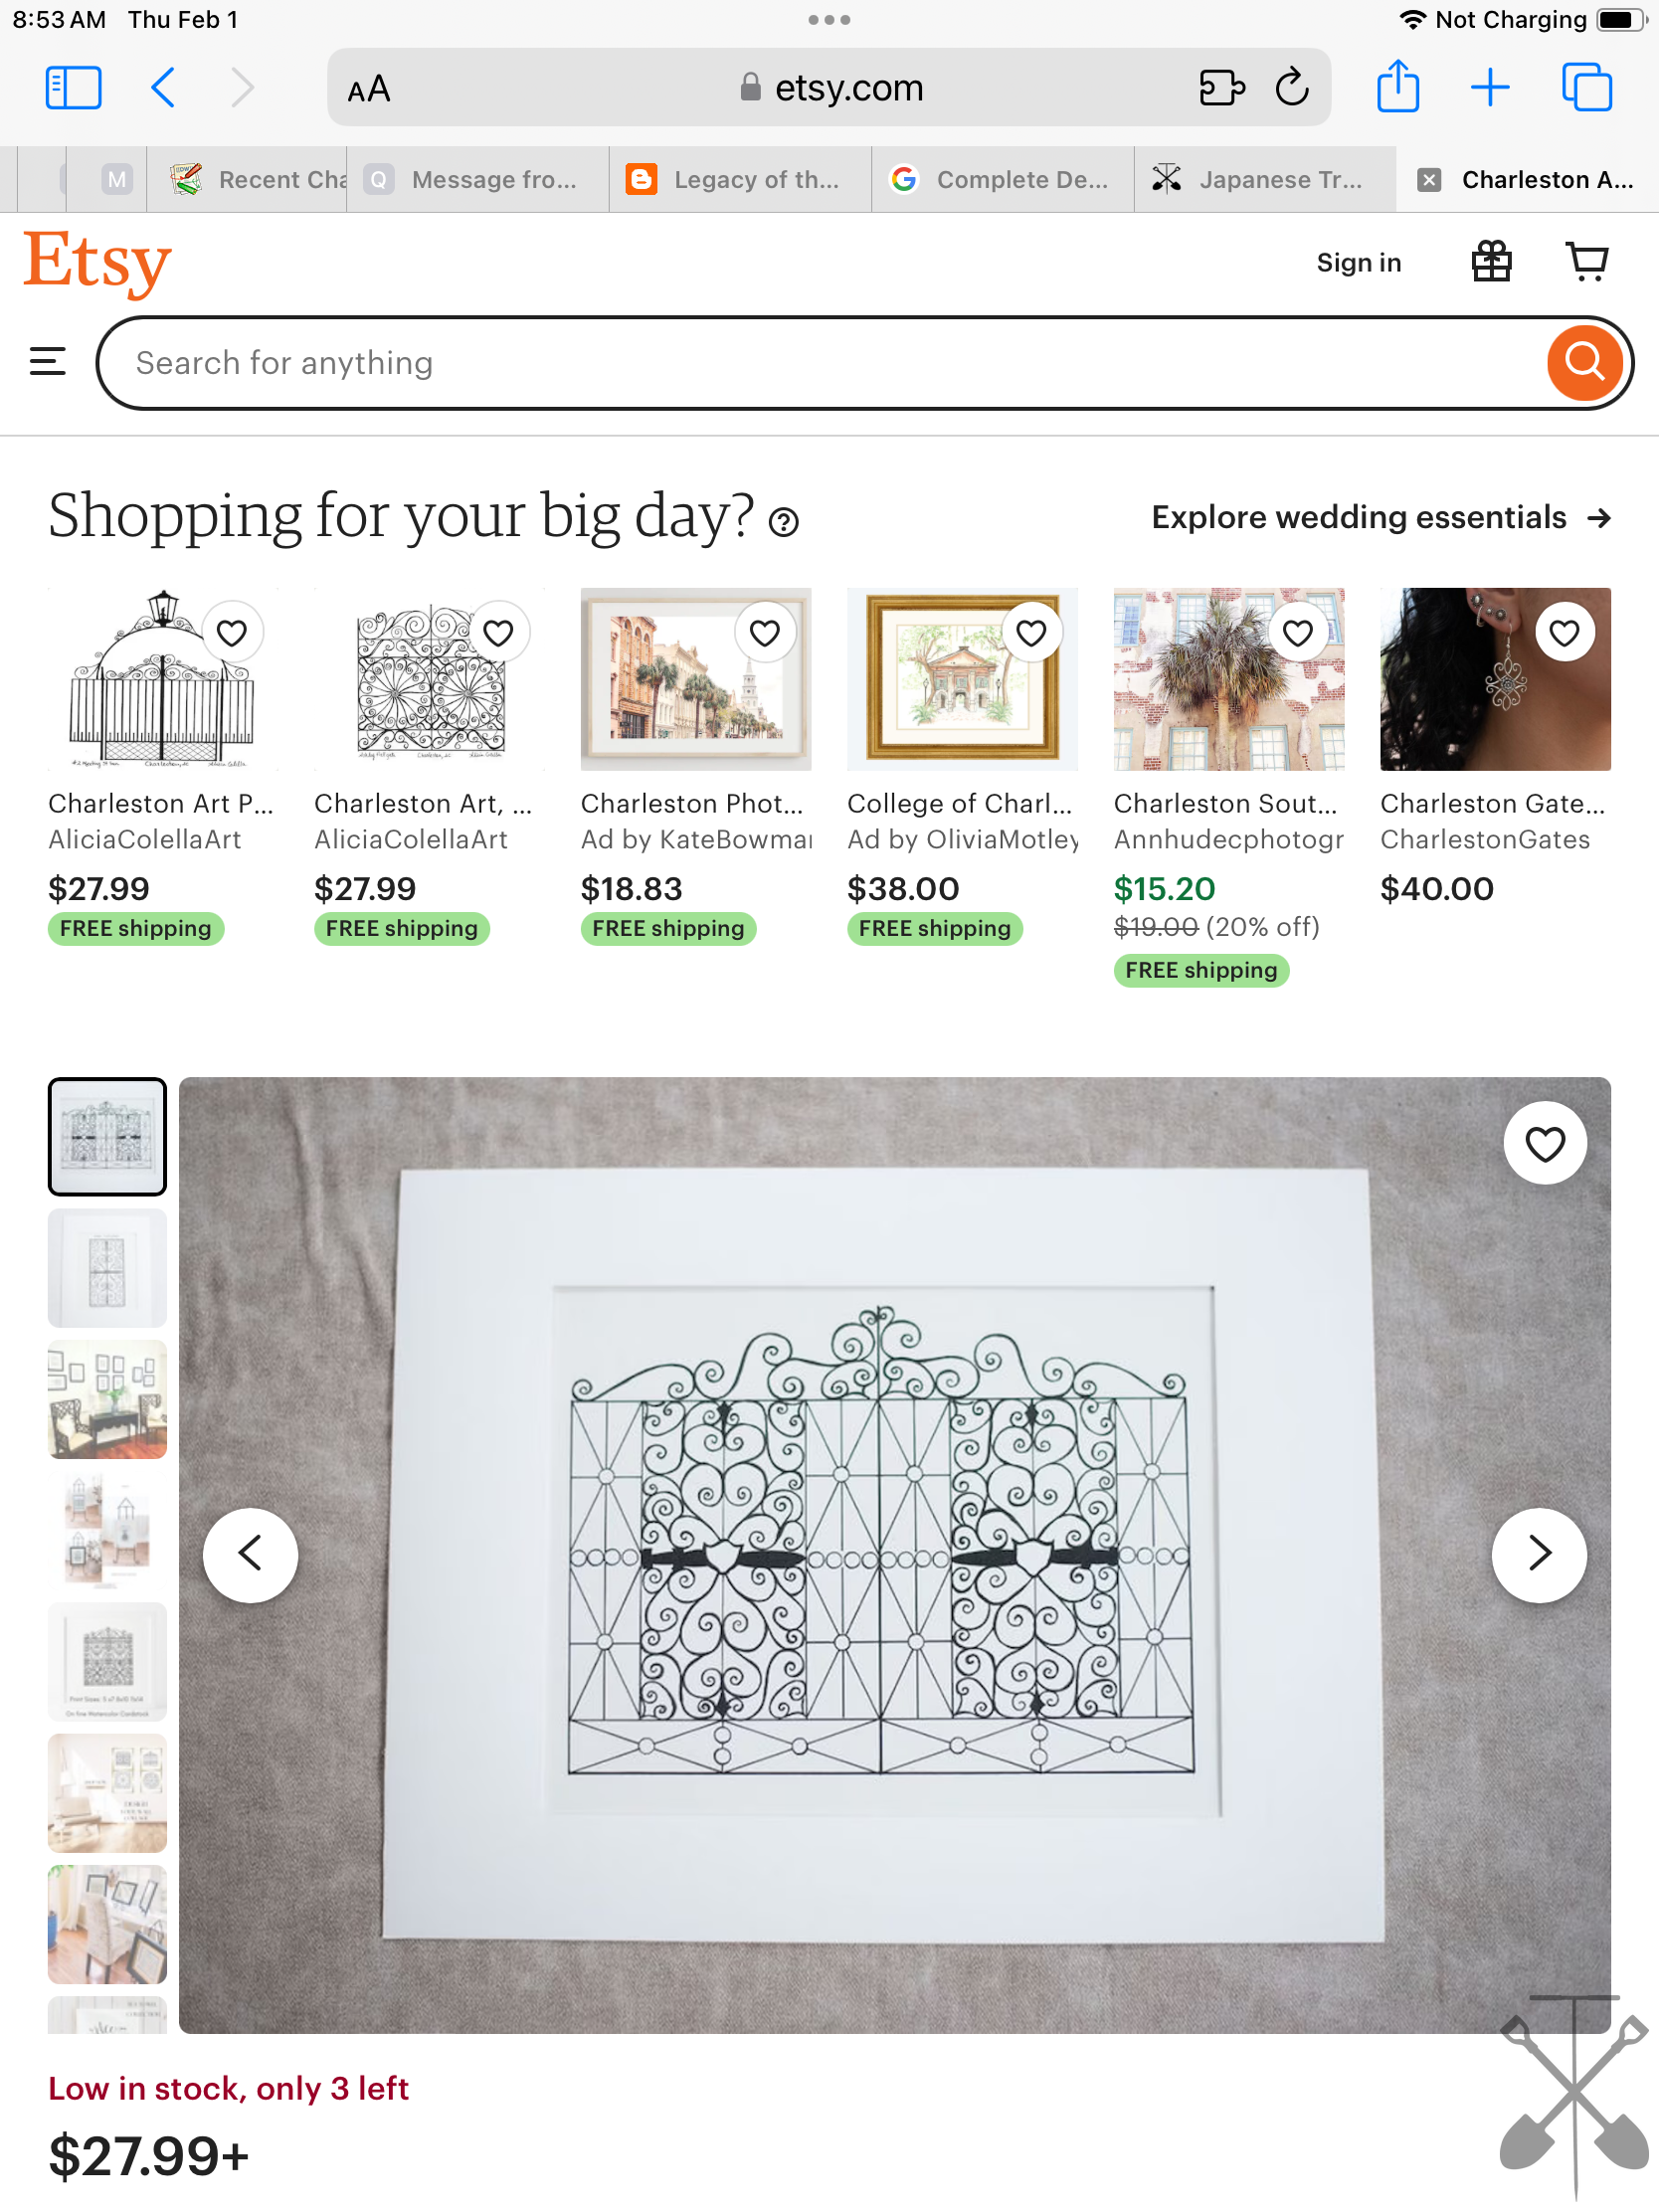This screenshot has width=1659, height=2212.
Task: Click the Sign in link
Action: tap(1358, 262)
